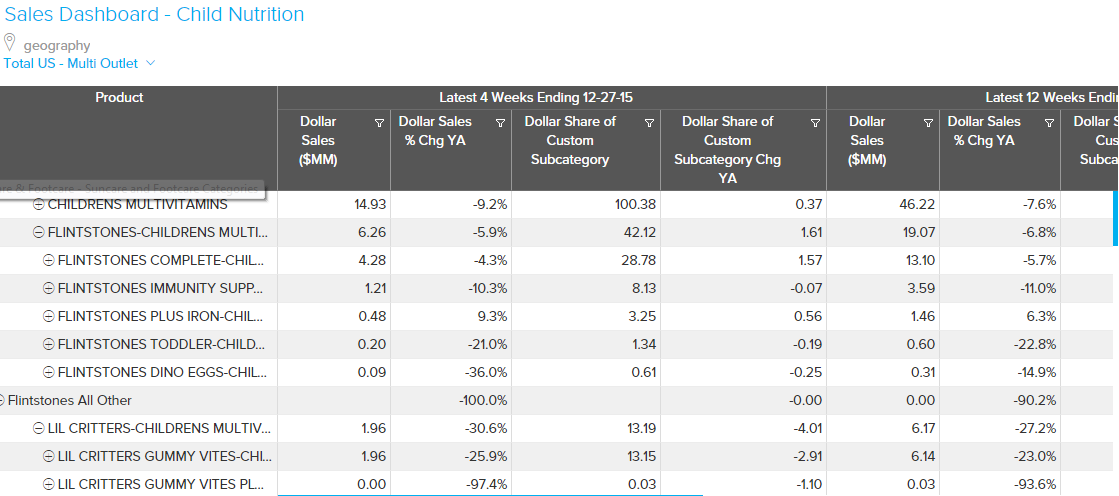Select the FLINTSTONES DINO EGGS row label
1119x496 pixels.
tap(162, 372)
